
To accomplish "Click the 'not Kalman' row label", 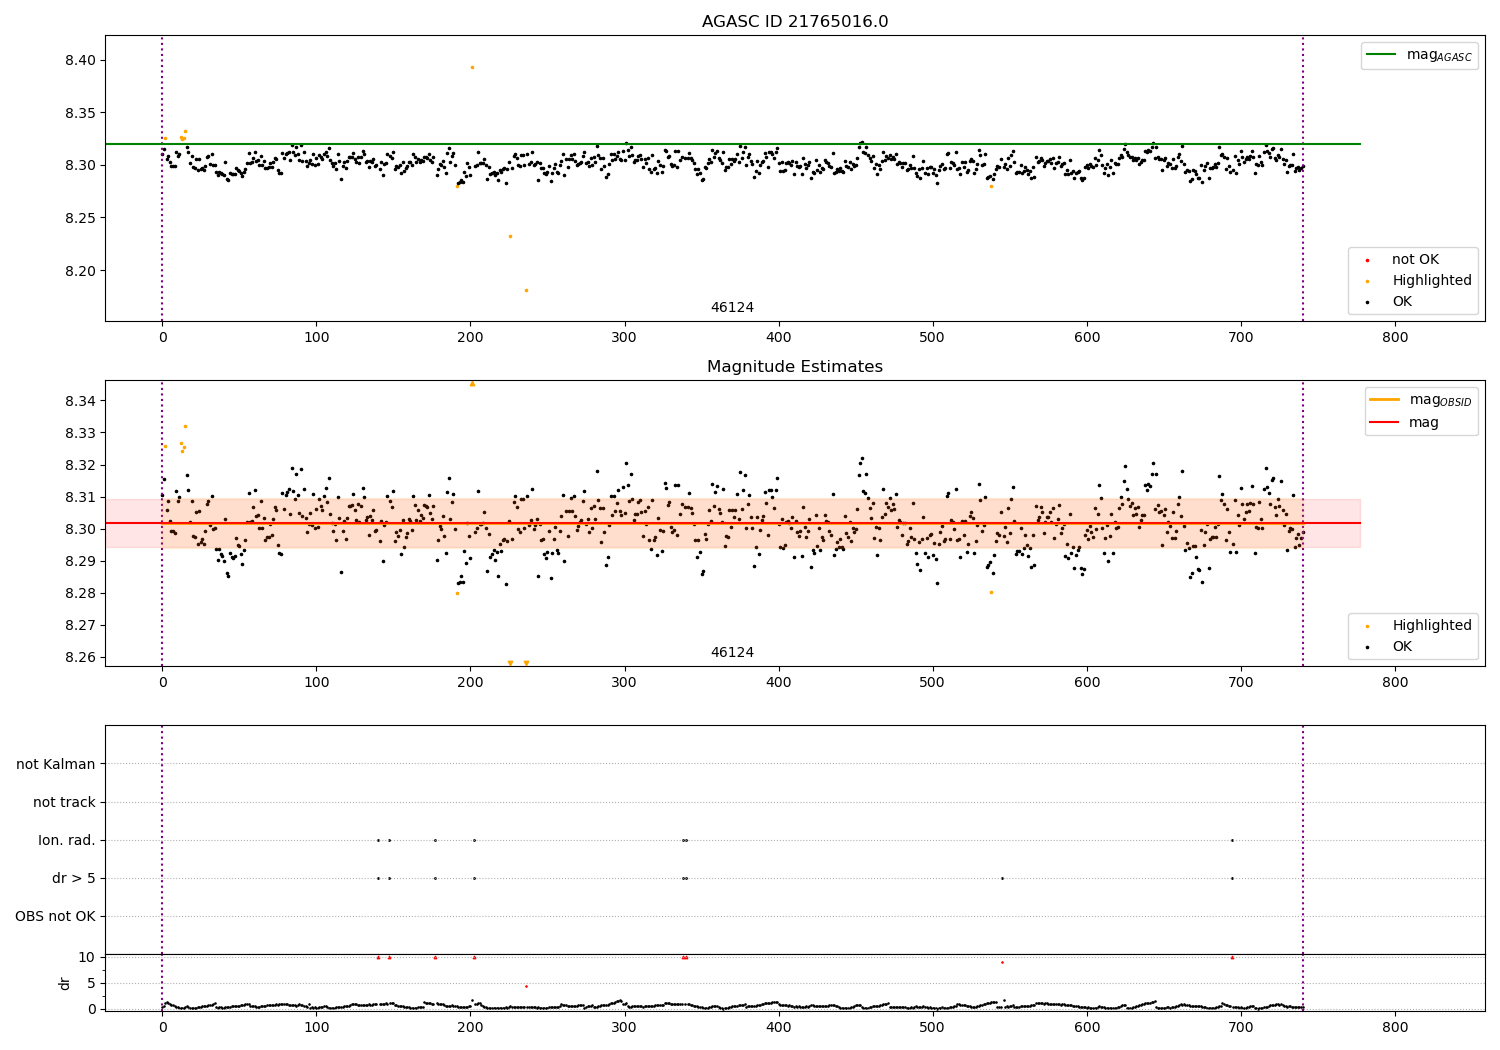I will [56, 764].
